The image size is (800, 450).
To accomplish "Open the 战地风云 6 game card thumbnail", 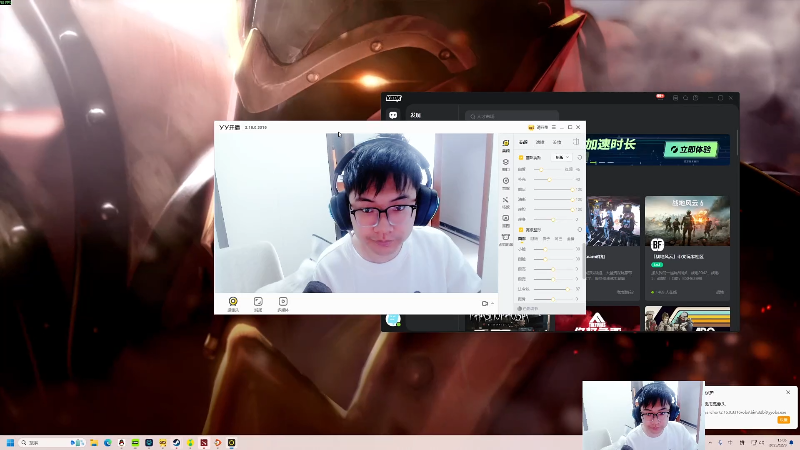I will [x=687, y=221].
